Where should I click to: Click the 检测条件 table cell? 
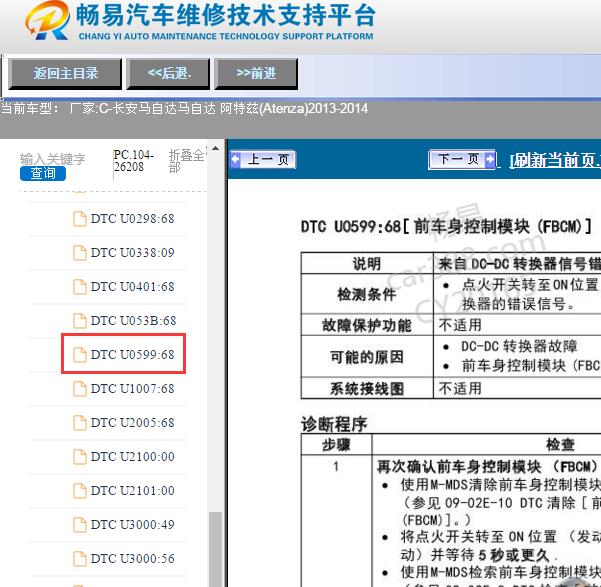367,294
